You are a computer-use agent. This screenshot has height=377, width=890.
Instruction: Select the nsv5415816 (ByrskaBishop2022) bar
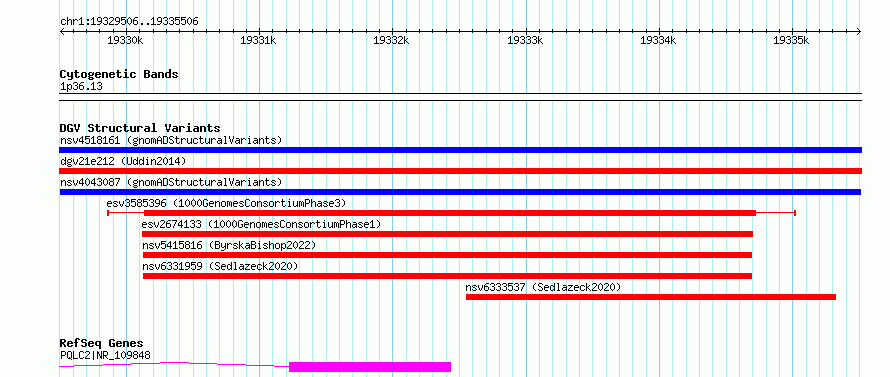447,255
